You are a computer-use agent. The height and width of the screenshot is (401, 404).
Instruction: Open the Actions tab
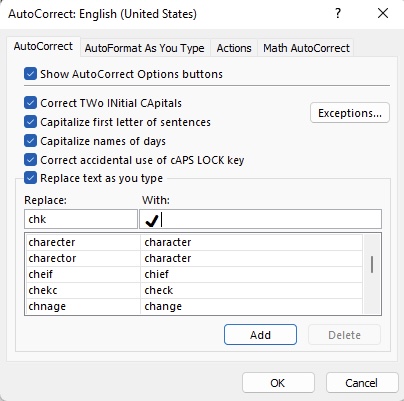coord(234,48)
